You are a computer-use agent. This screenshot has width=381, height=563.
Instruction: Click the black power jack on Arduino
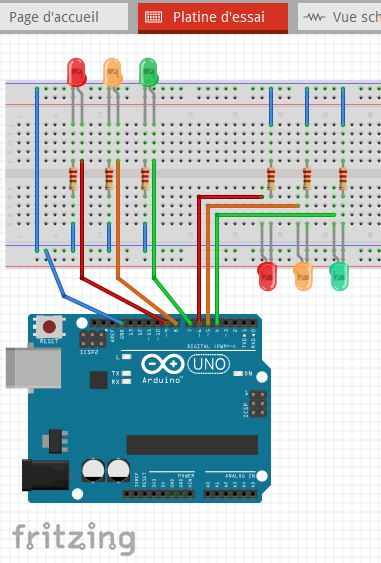45,475
